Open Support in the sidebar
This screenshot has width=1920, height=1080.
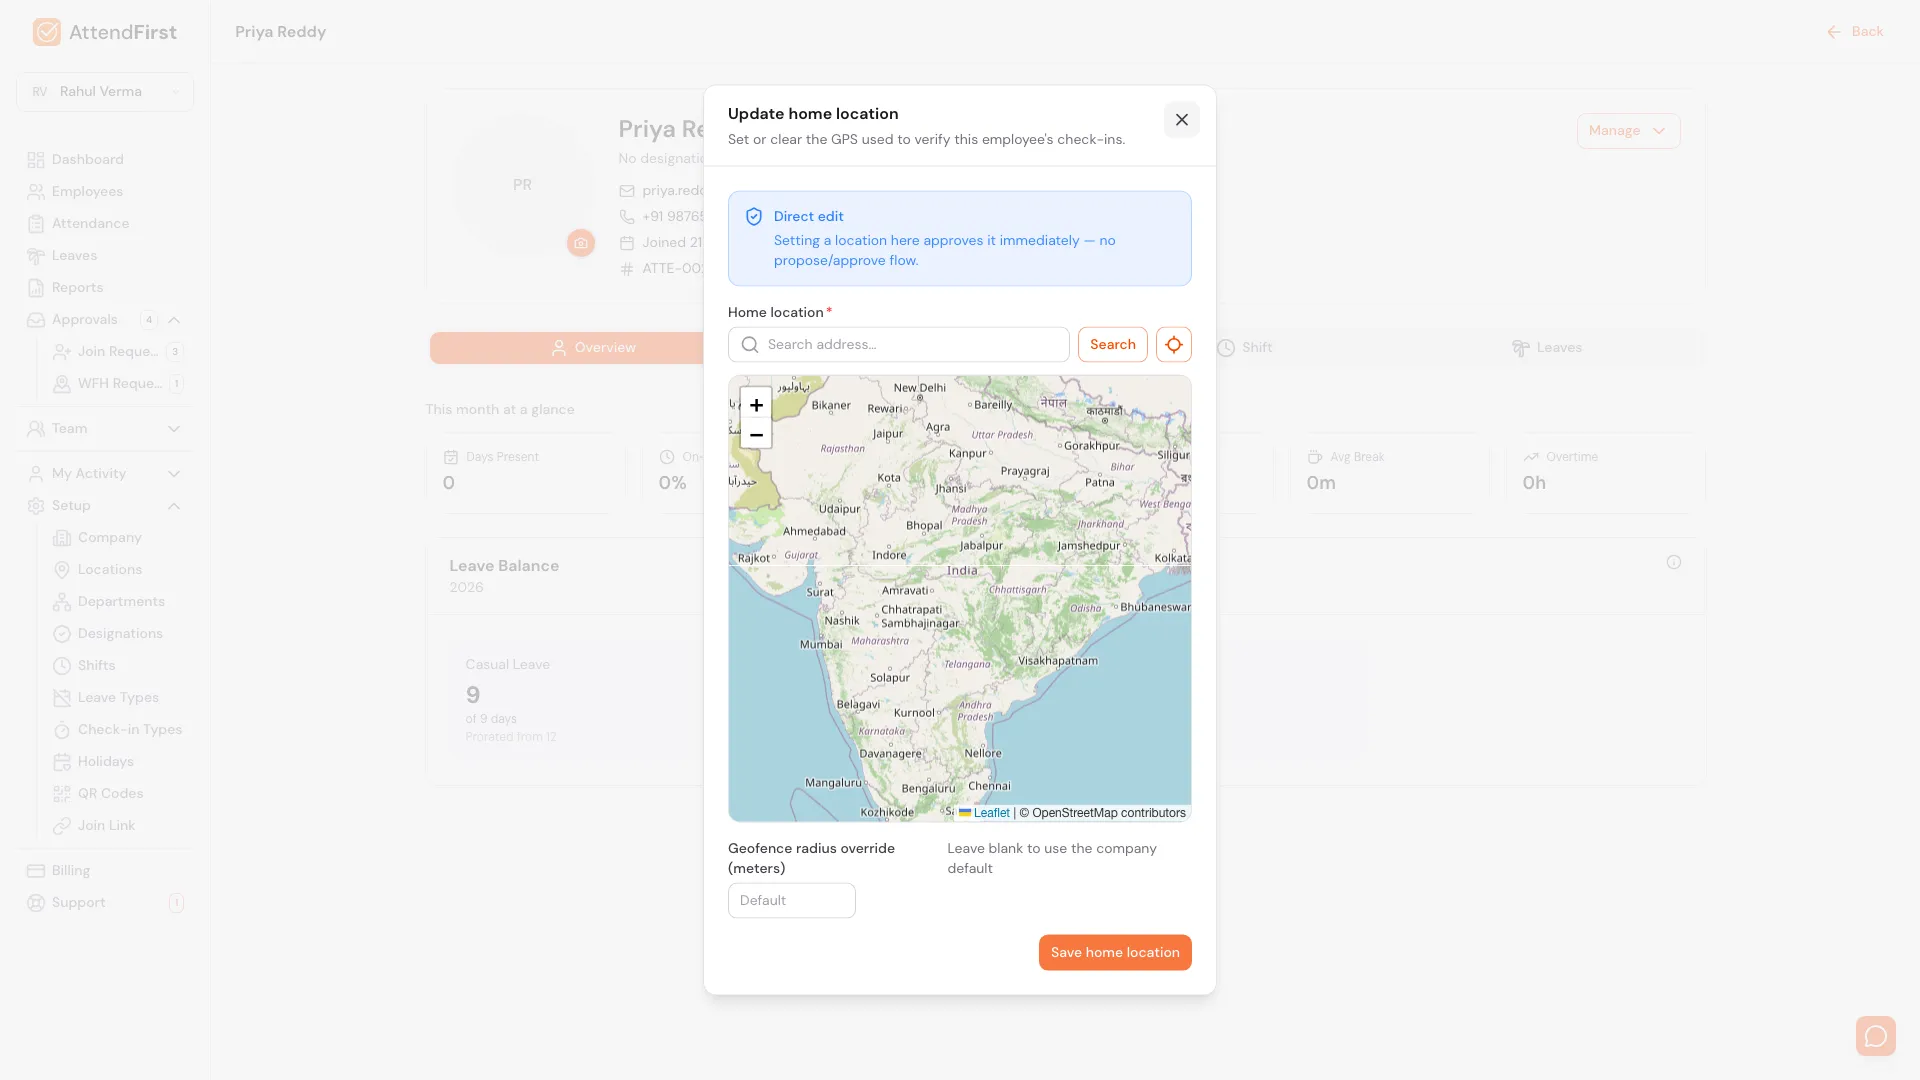105,903
